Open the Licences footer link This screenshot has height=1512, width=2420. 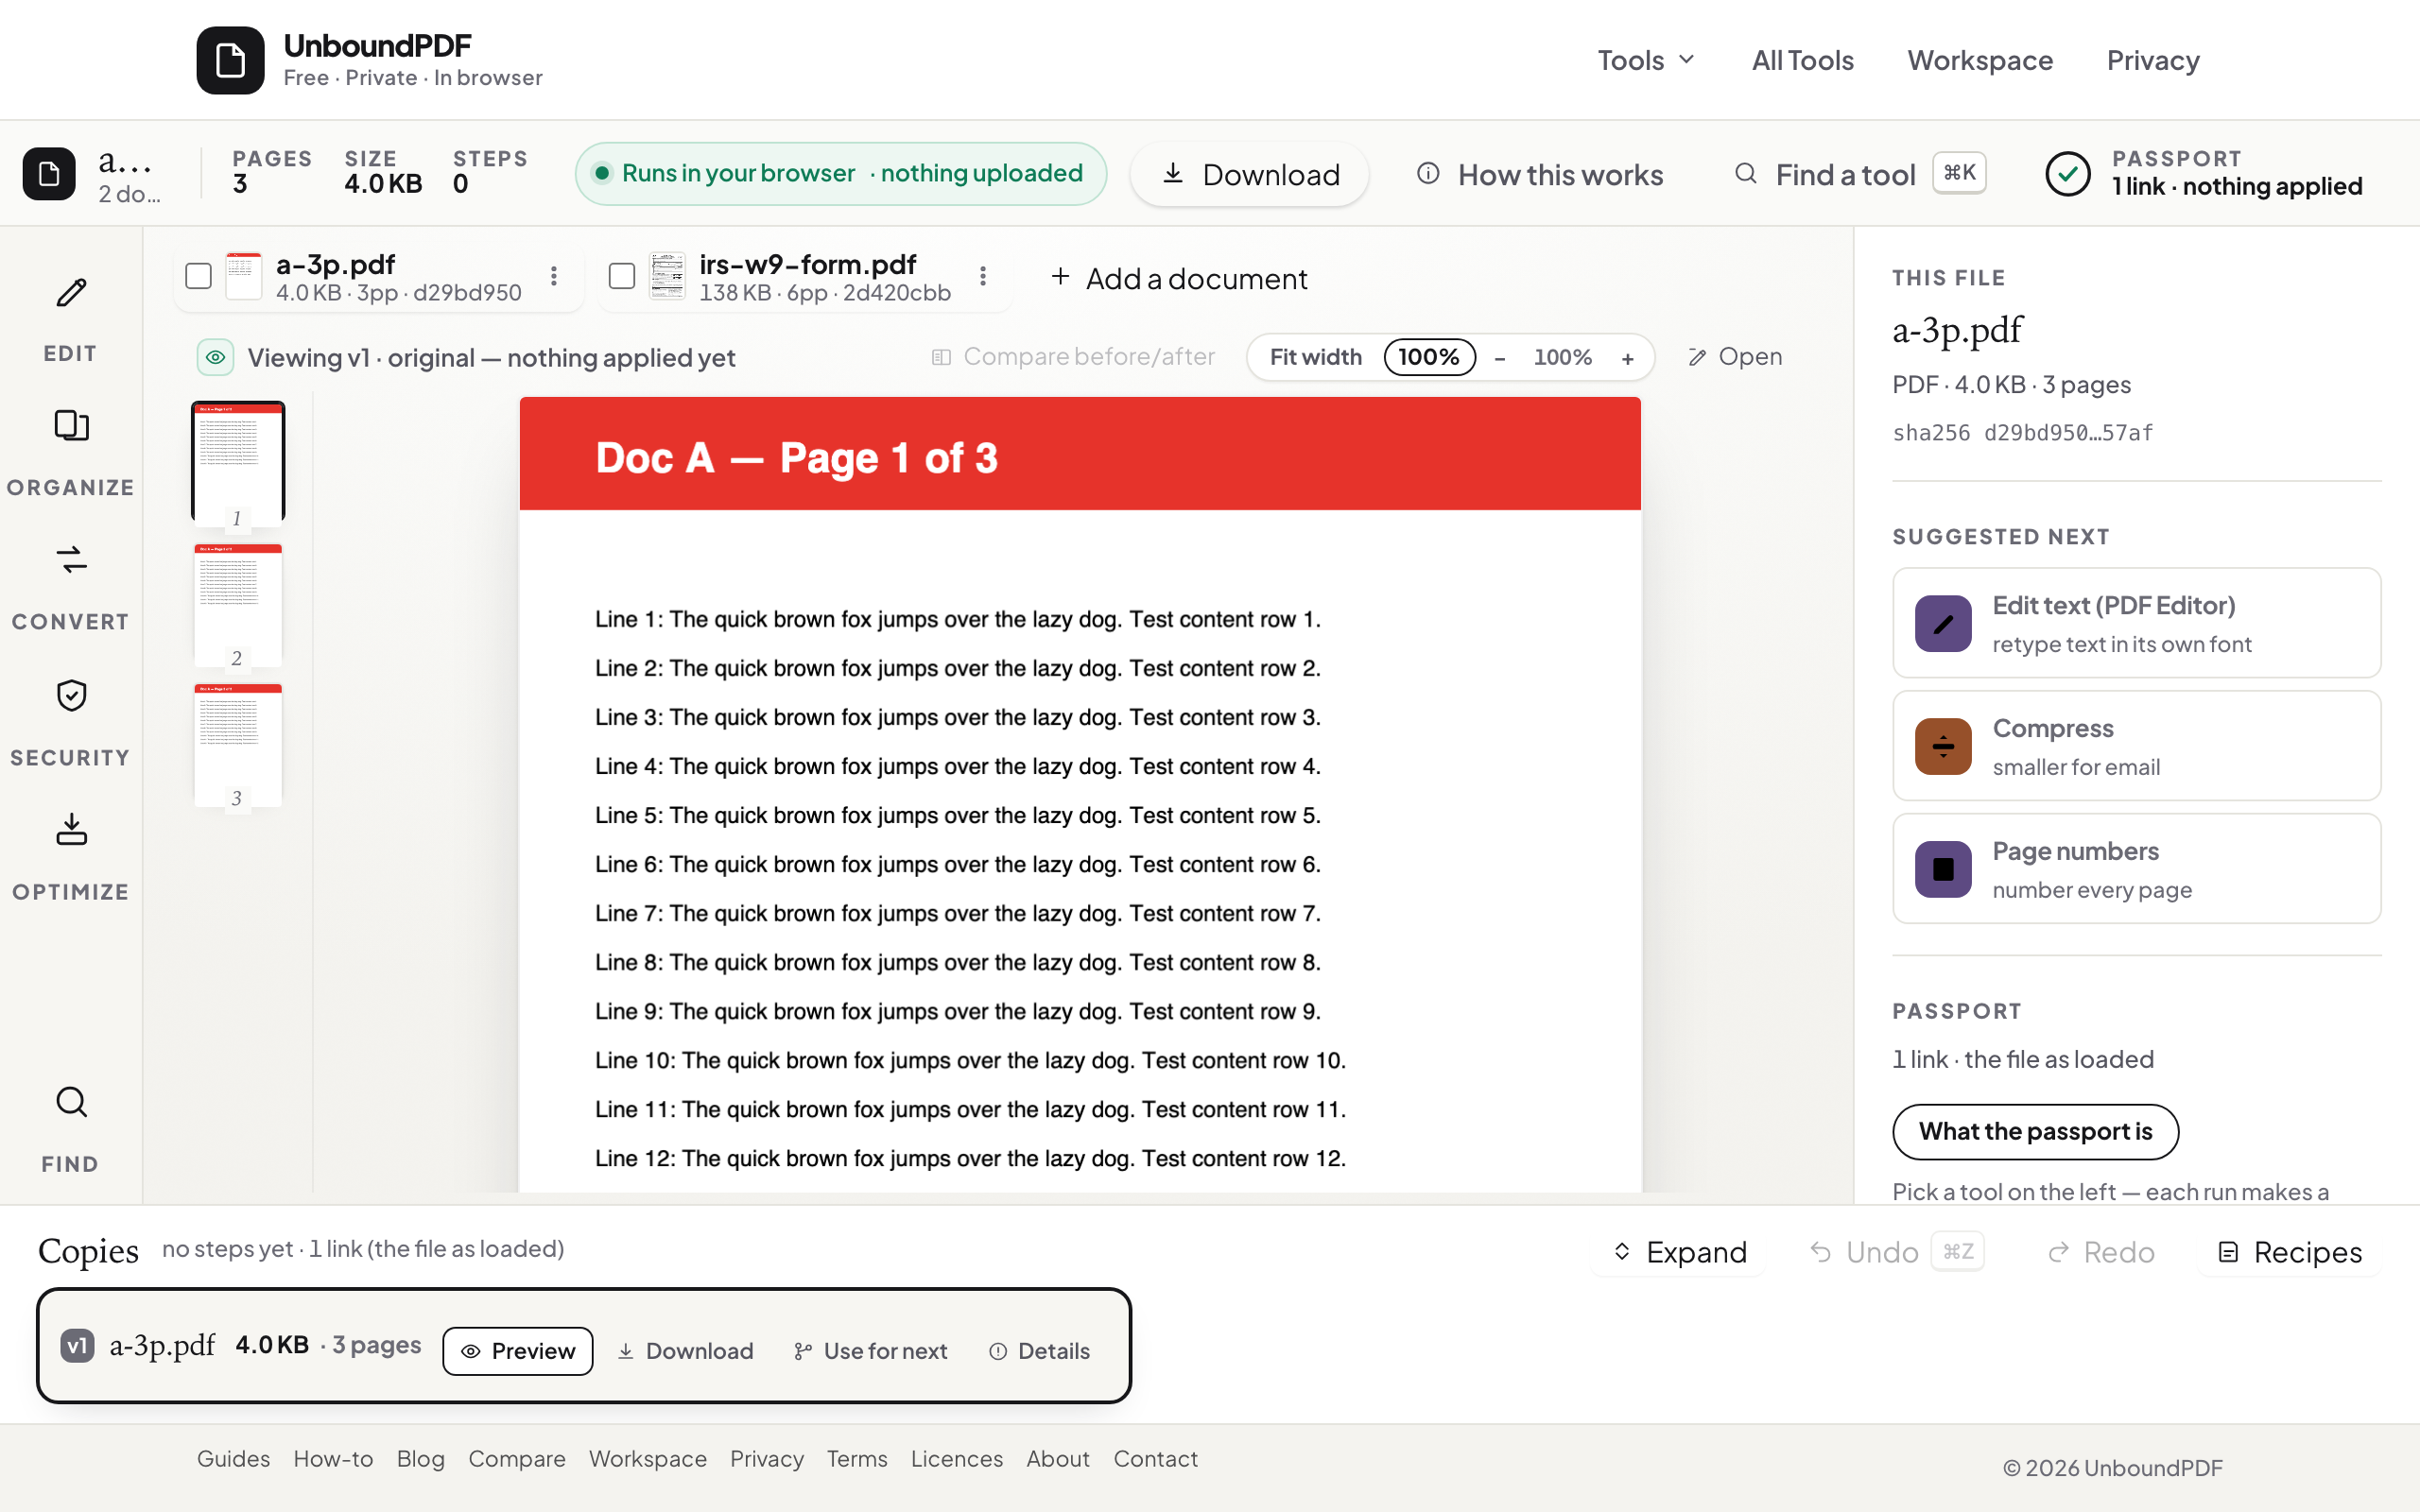[x=956, y=1459]
